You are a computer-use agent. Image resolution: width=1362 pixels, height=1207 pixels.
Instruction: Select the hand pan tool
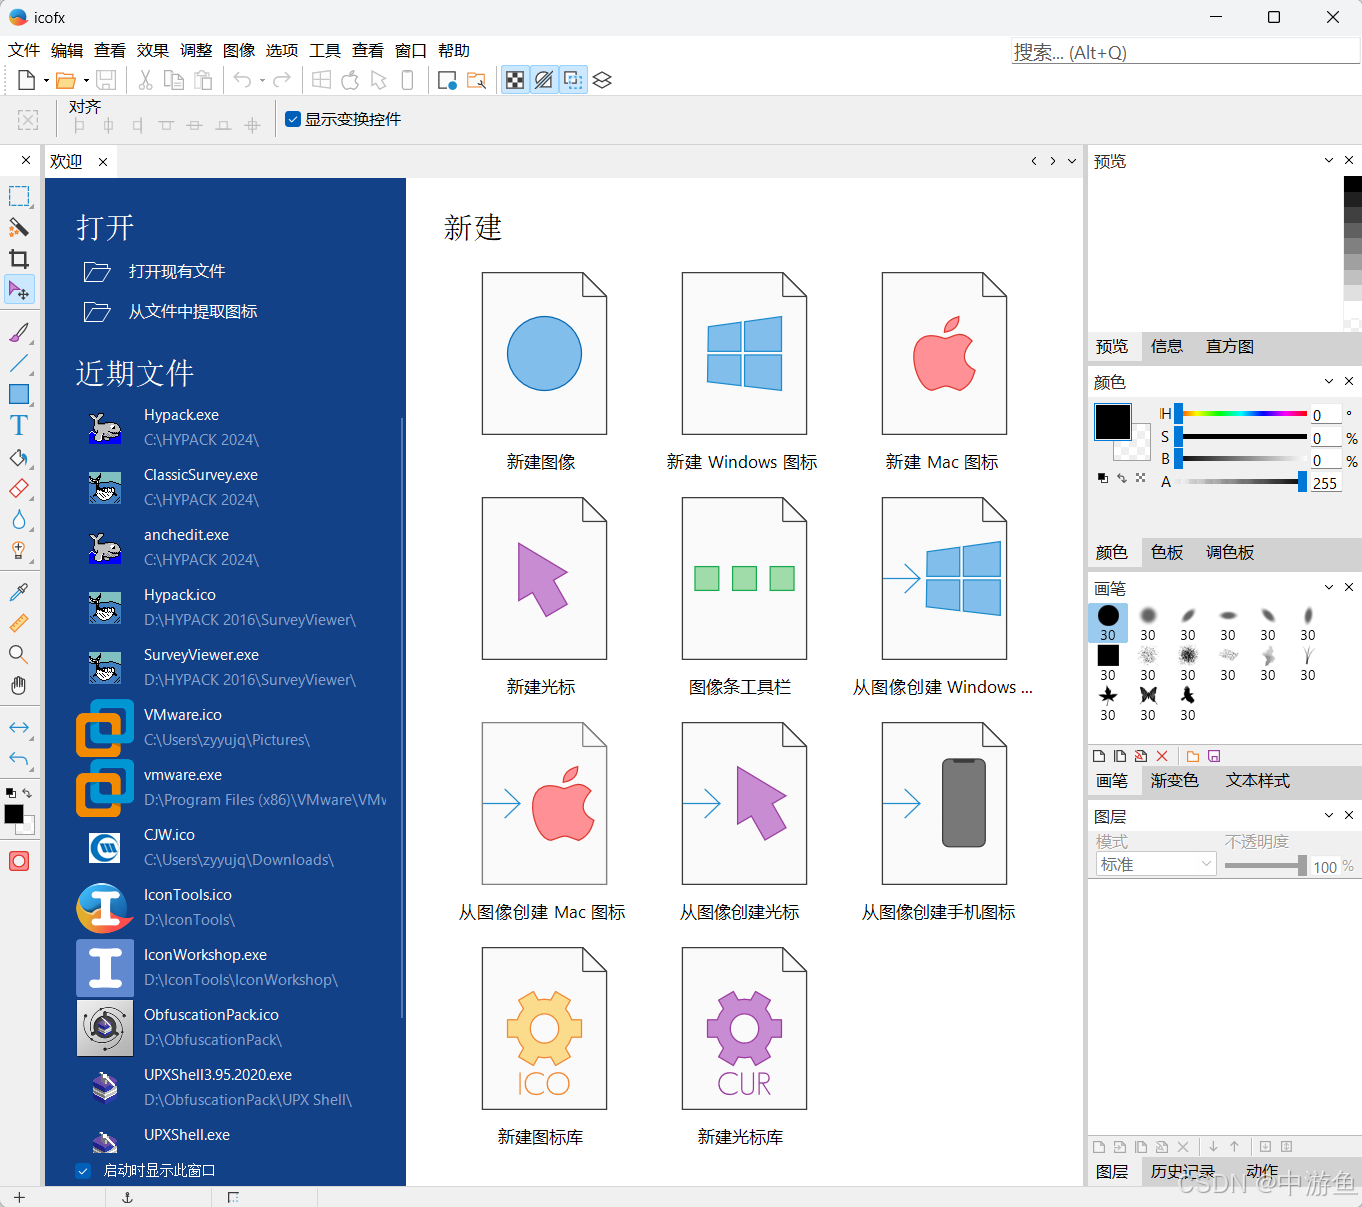click(19, 686)
